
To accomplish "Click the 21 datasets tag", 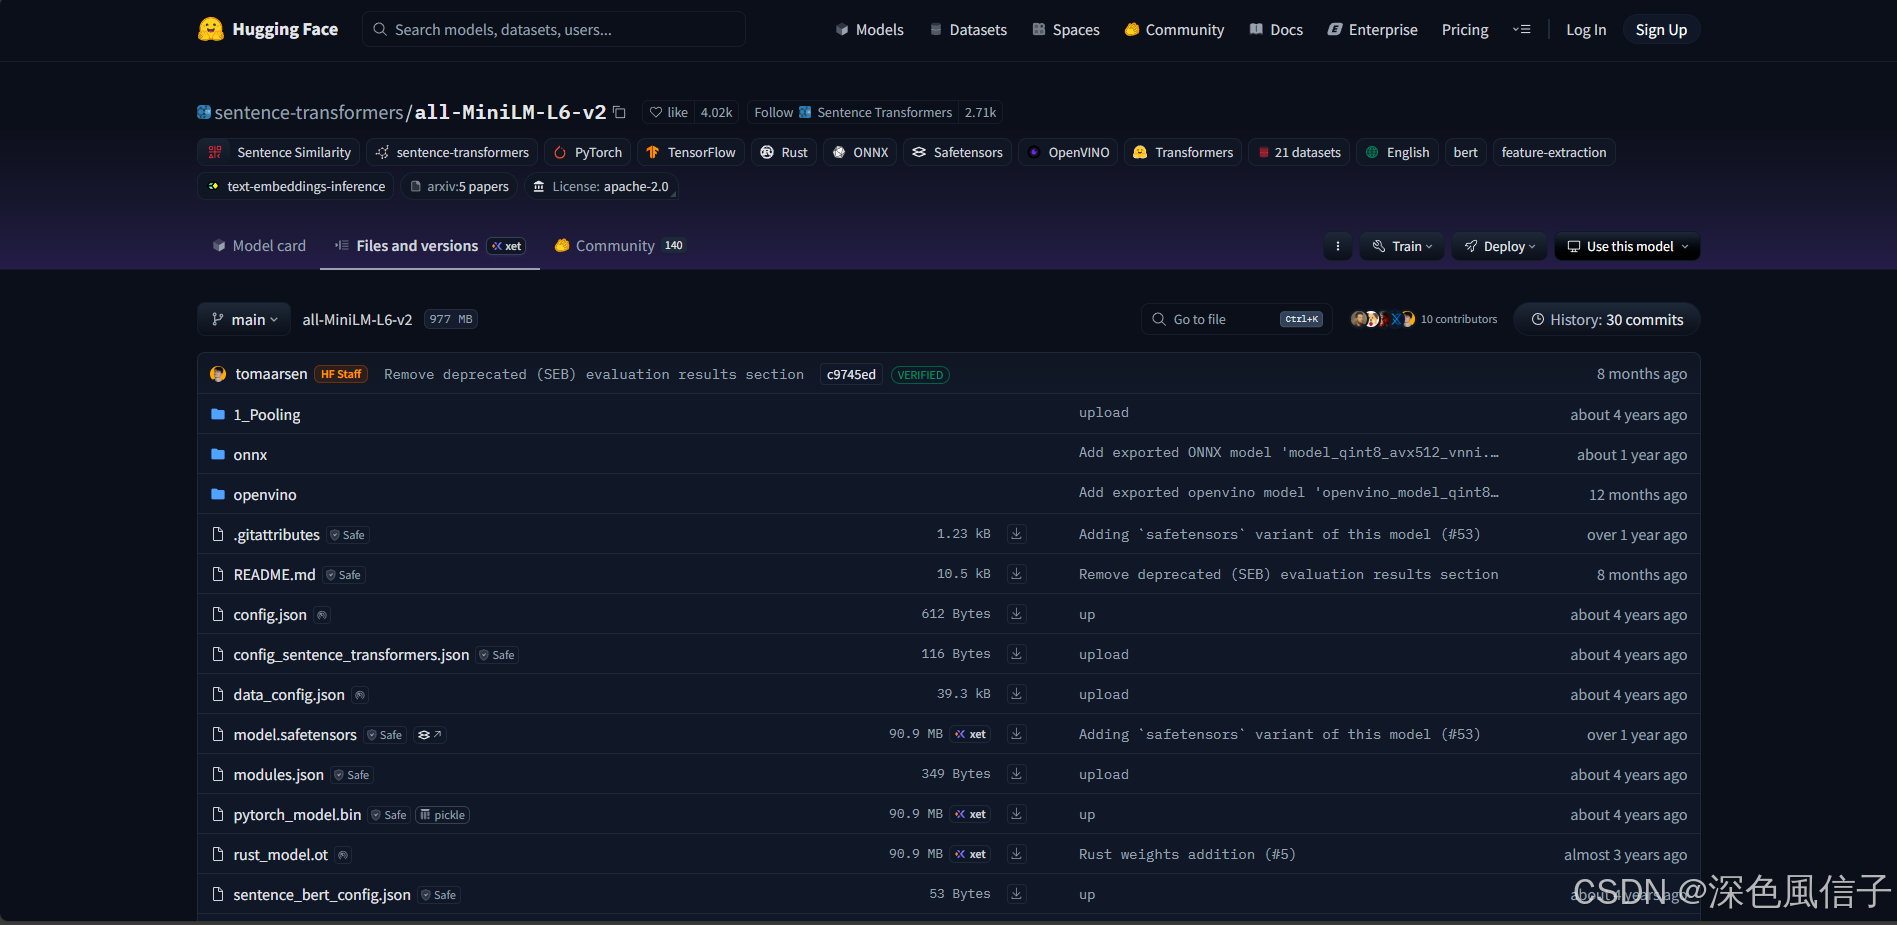I will click(x=1299, y=152).
